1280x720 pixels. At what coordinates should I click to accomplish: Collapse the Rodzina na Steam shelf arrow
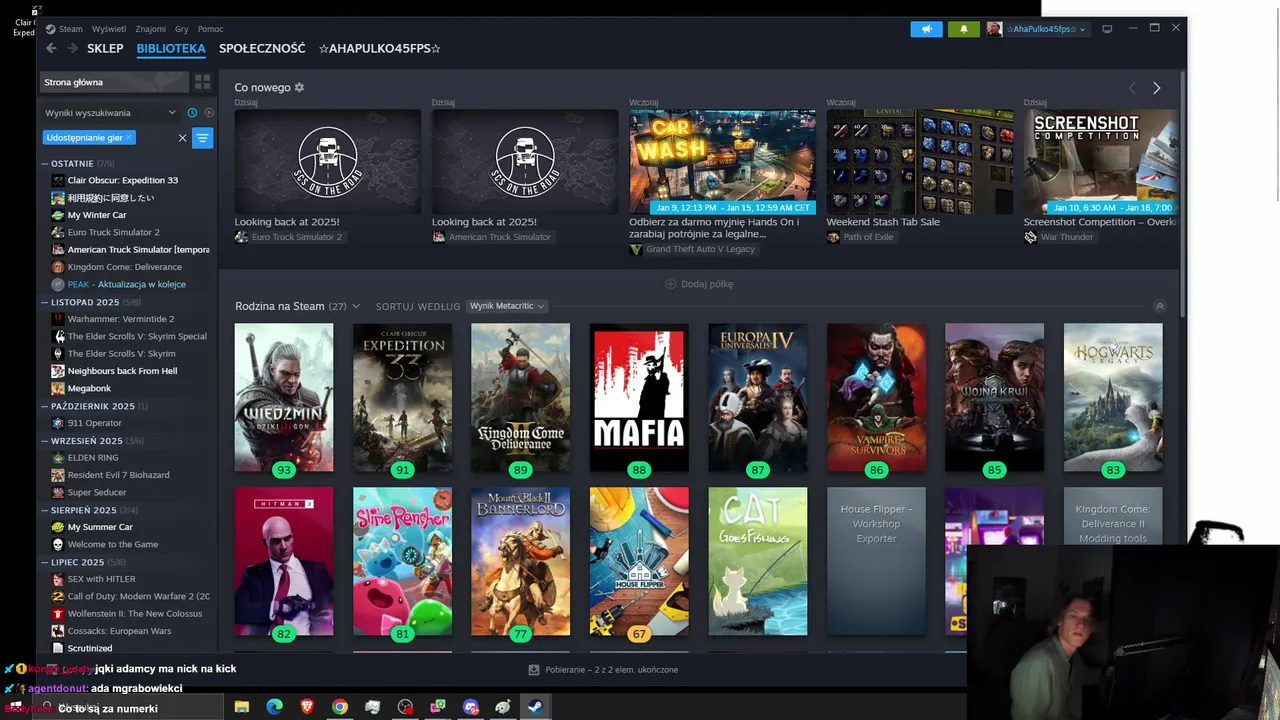pyautogui.click(x=1160, y=306)
